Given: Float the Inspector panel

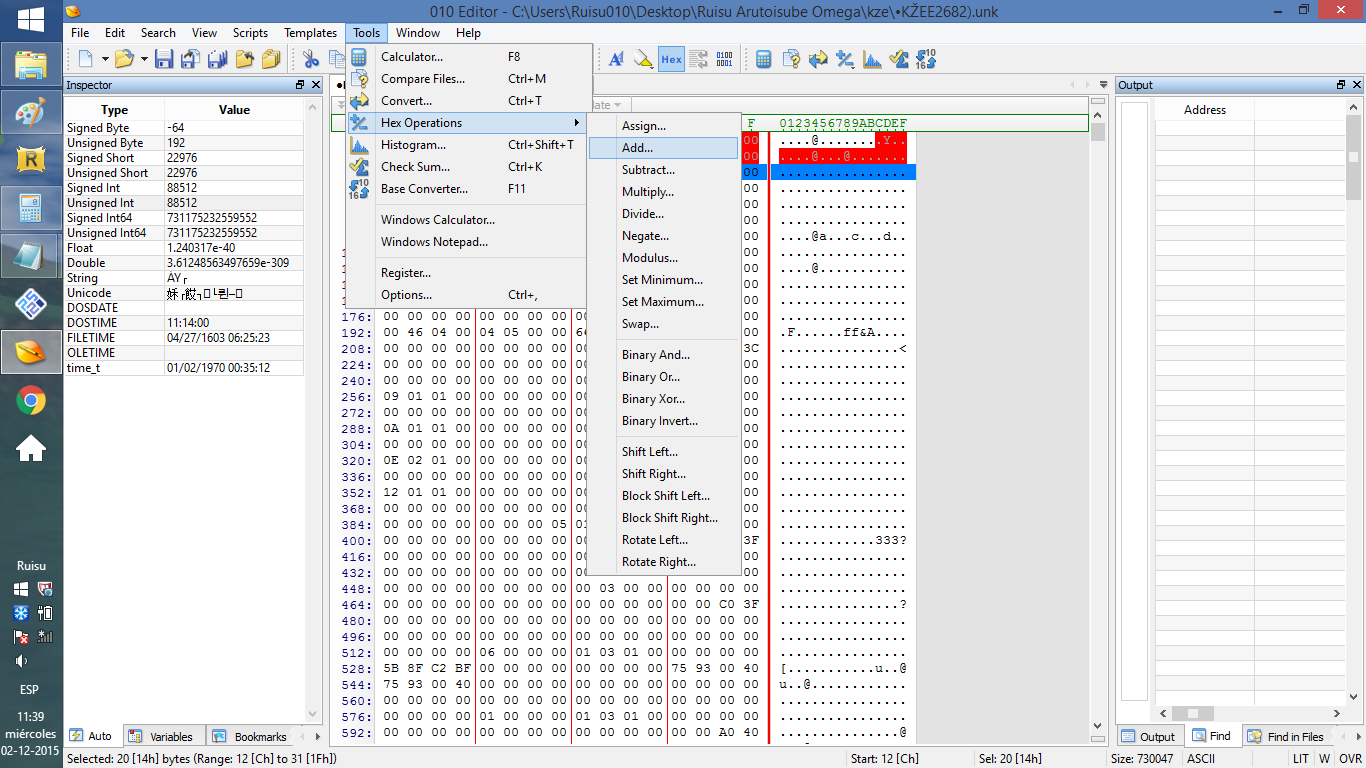Looking at the screenshot, I should tap(300, 85).
